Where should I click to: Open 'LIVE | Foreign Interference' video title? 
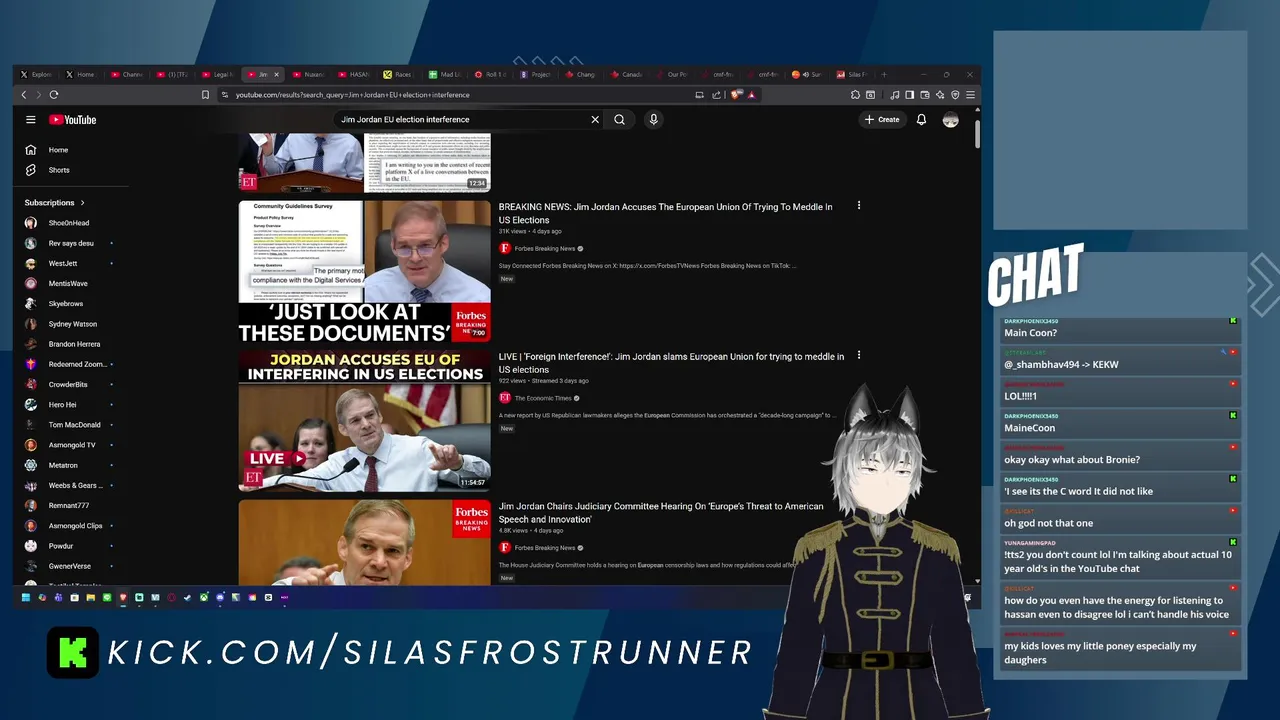tap(671, 363)
